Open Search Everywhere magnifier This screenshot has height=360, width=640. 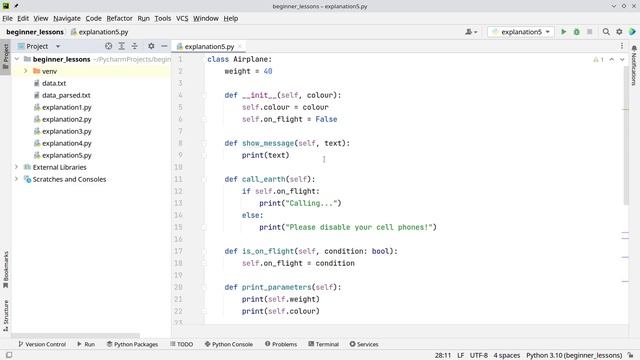(x=606, y=32)
